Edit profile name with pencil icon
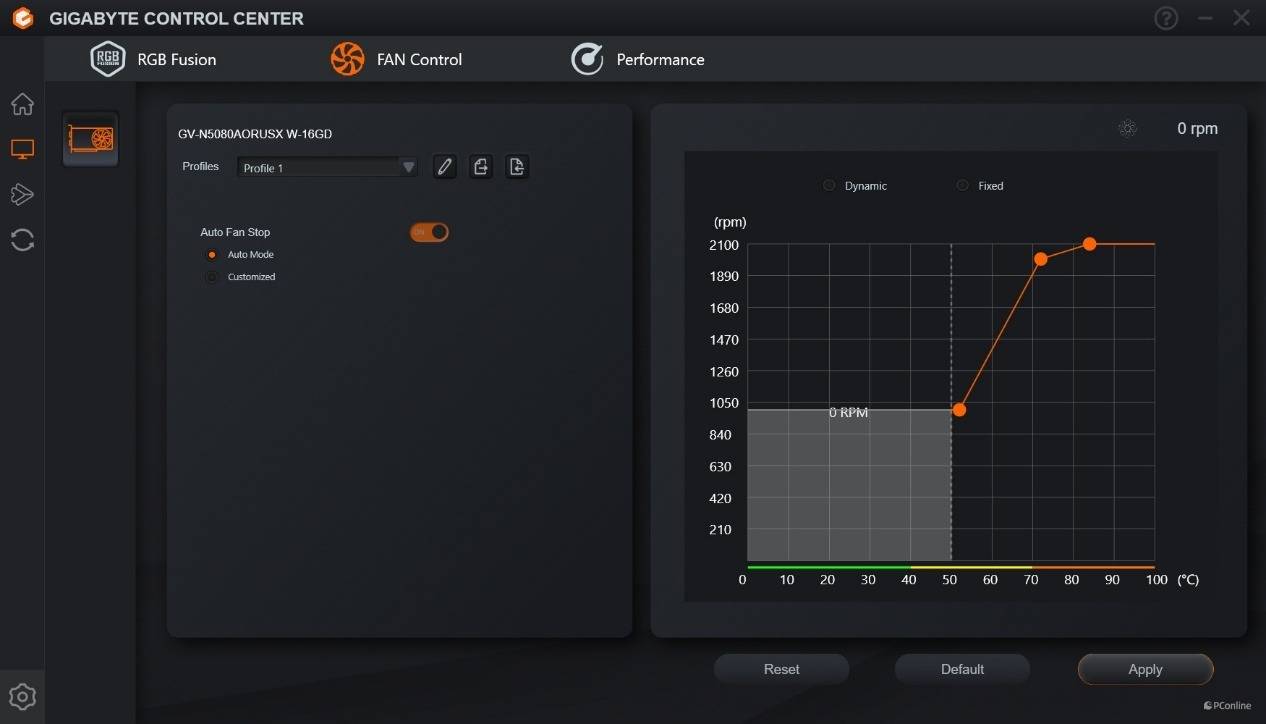 click(x=445, y=167)
